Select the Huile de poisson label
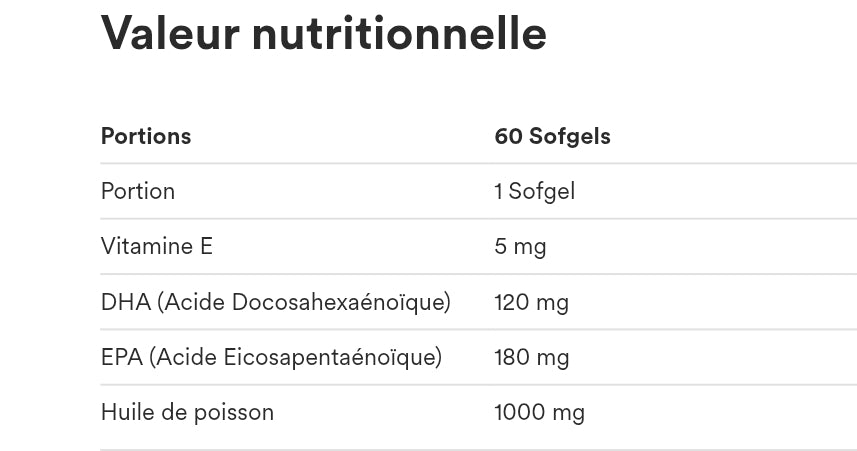 pyautogui.click(x=187, y=412)
